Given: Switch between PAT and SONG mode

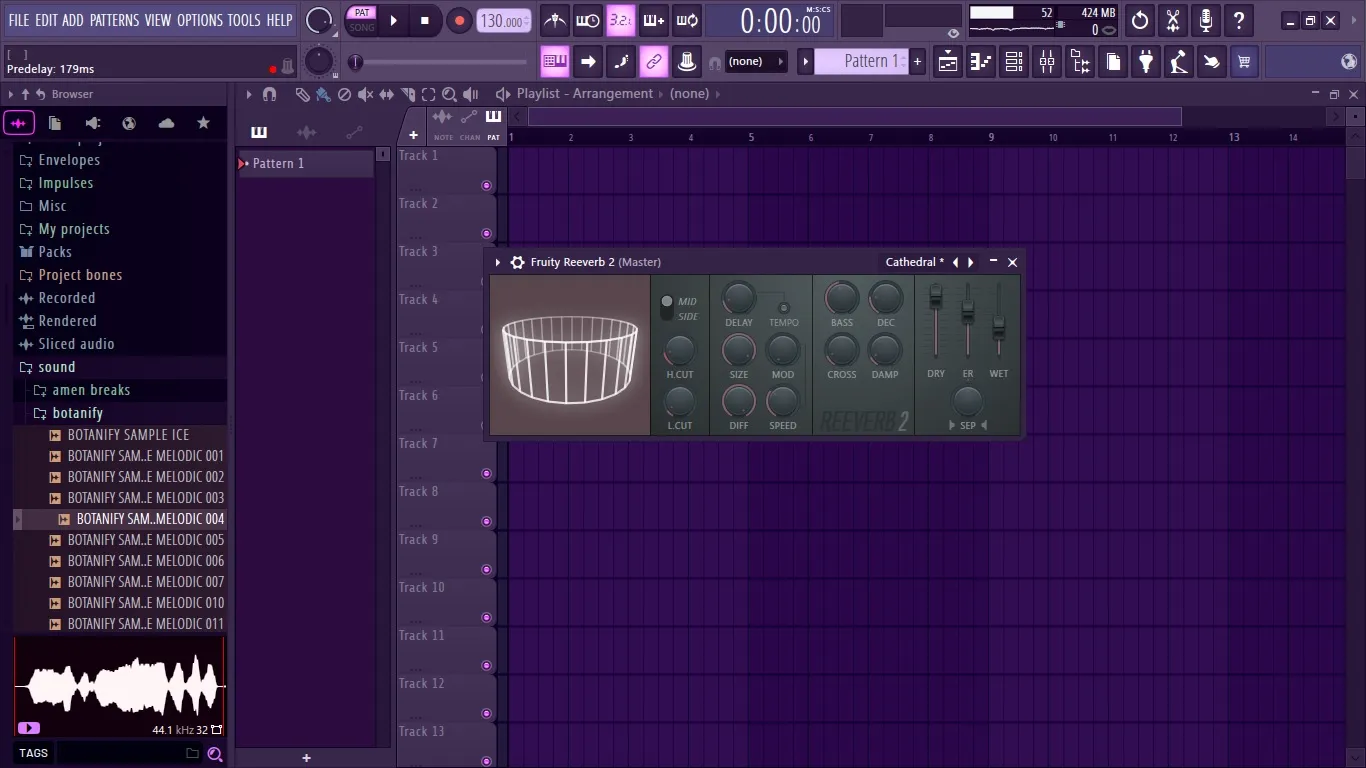Looking at the screenshot, I should (x=362, y=20).
